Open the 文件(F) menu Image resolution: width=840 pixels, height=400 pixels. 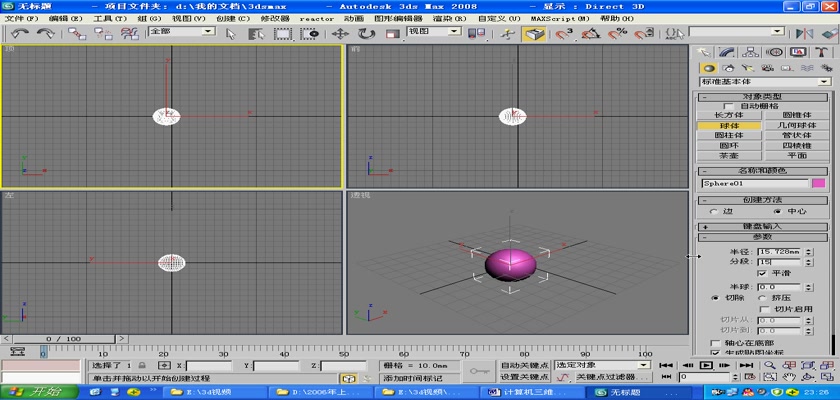click(21, 18)
